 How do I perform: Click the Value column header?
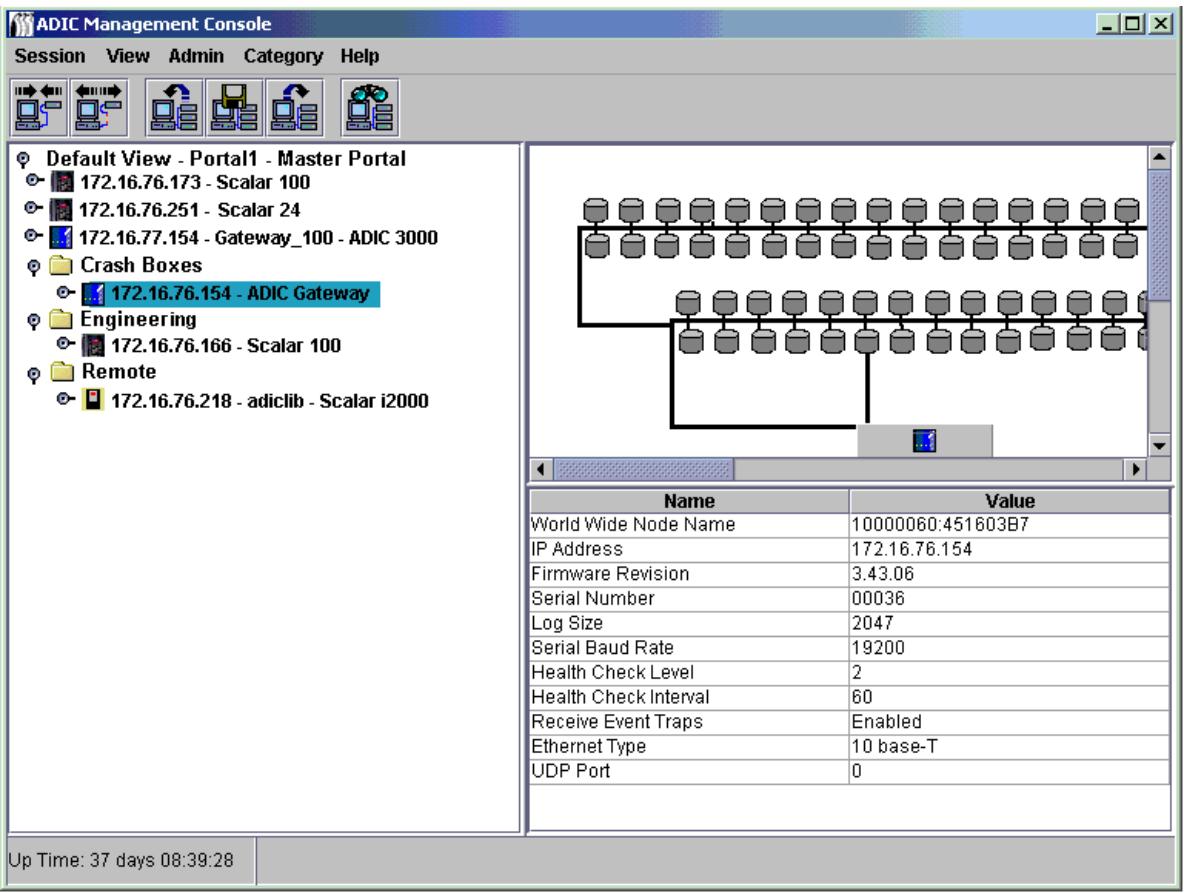tap(1010, 501)
